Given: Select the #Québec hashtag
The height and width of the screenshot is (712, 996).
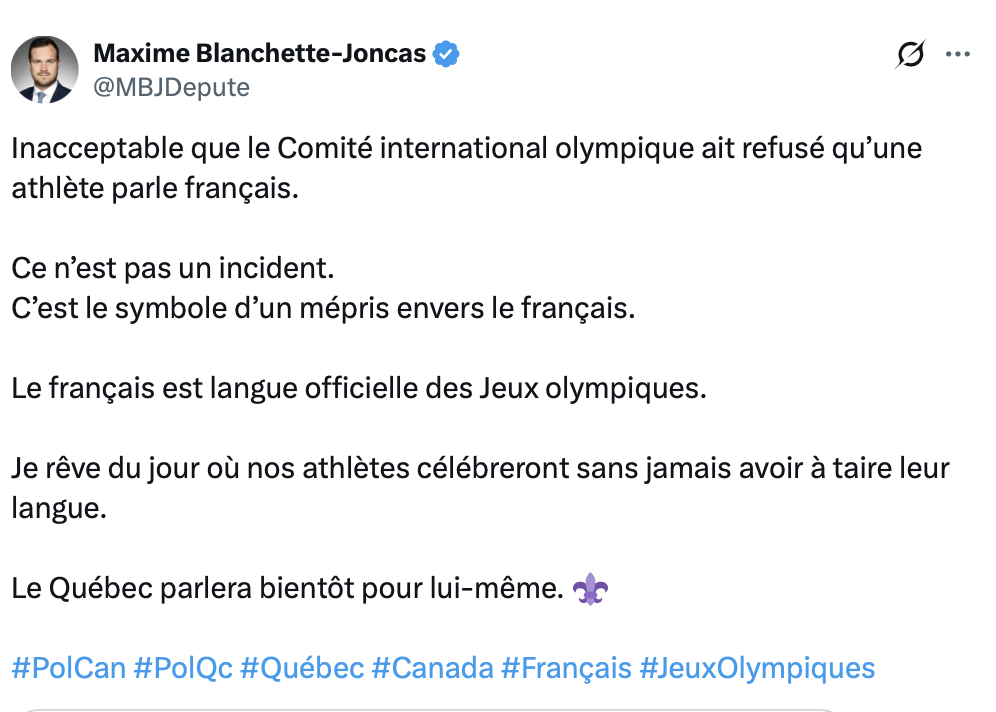Looking at the screenshot, I should pos(302,667).
